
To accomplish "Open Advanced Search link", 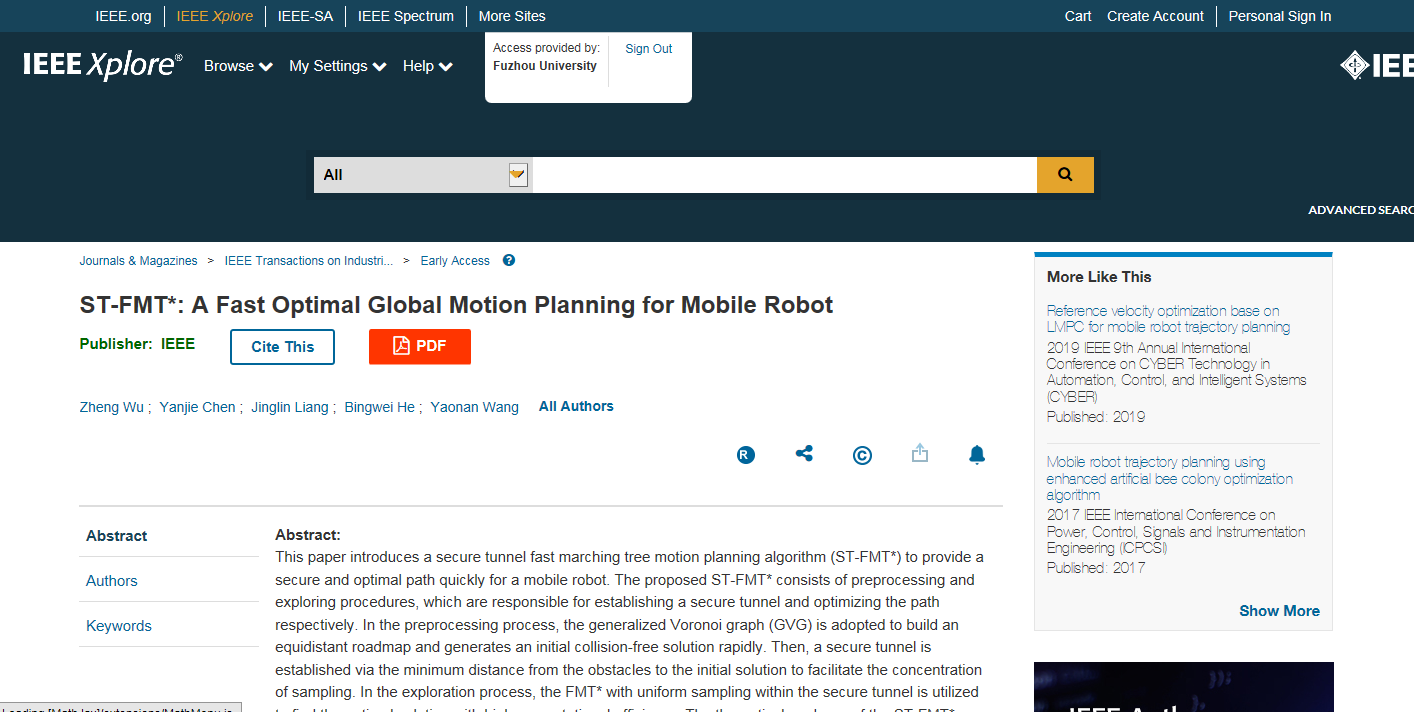I will click(1361, 210).
